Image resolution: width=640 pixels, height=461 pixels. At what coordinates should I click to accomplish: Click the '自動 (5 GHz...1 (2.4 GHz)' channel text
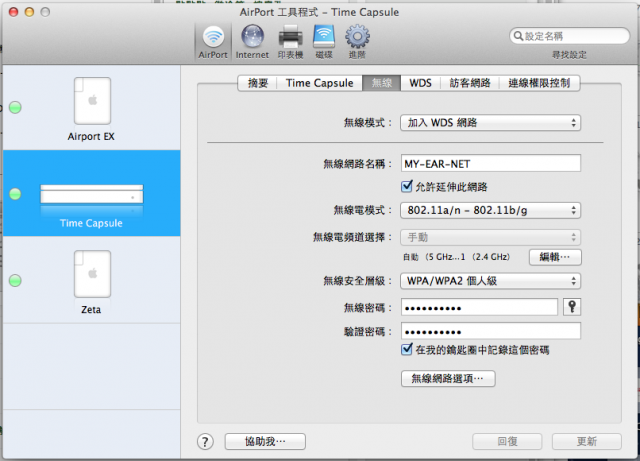click(x=456, y=257)
